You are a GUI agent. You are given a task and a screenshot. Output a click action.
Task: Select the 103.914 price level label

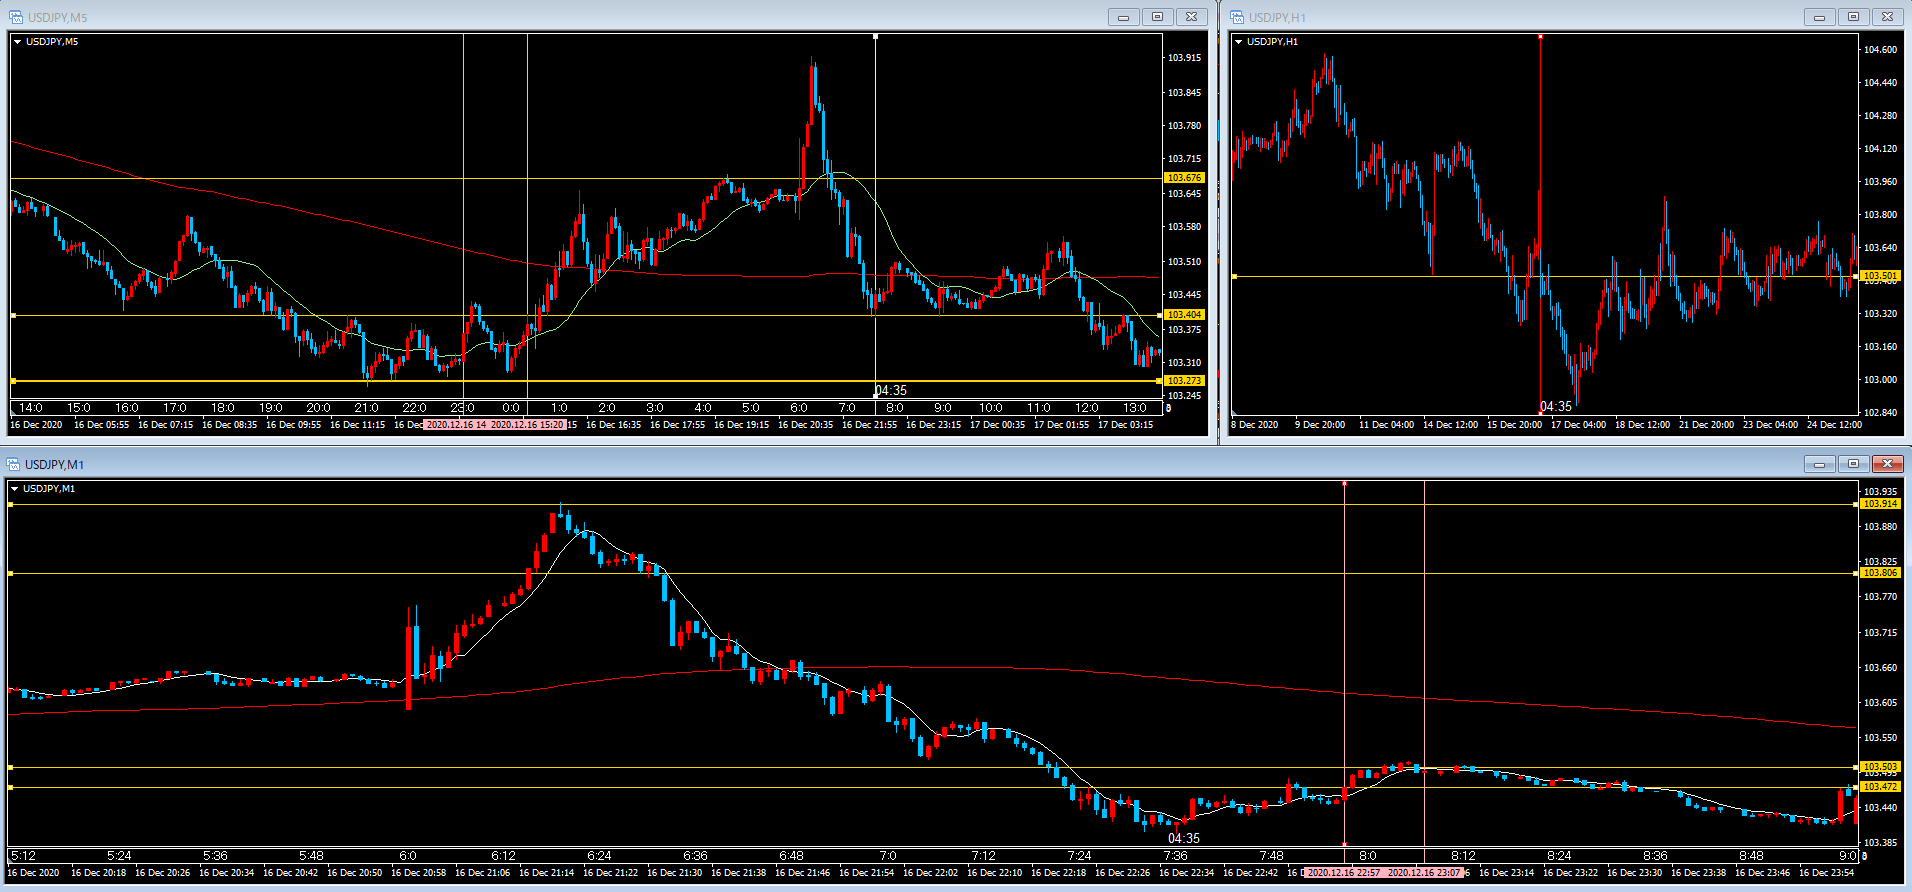pos(1880,504)
